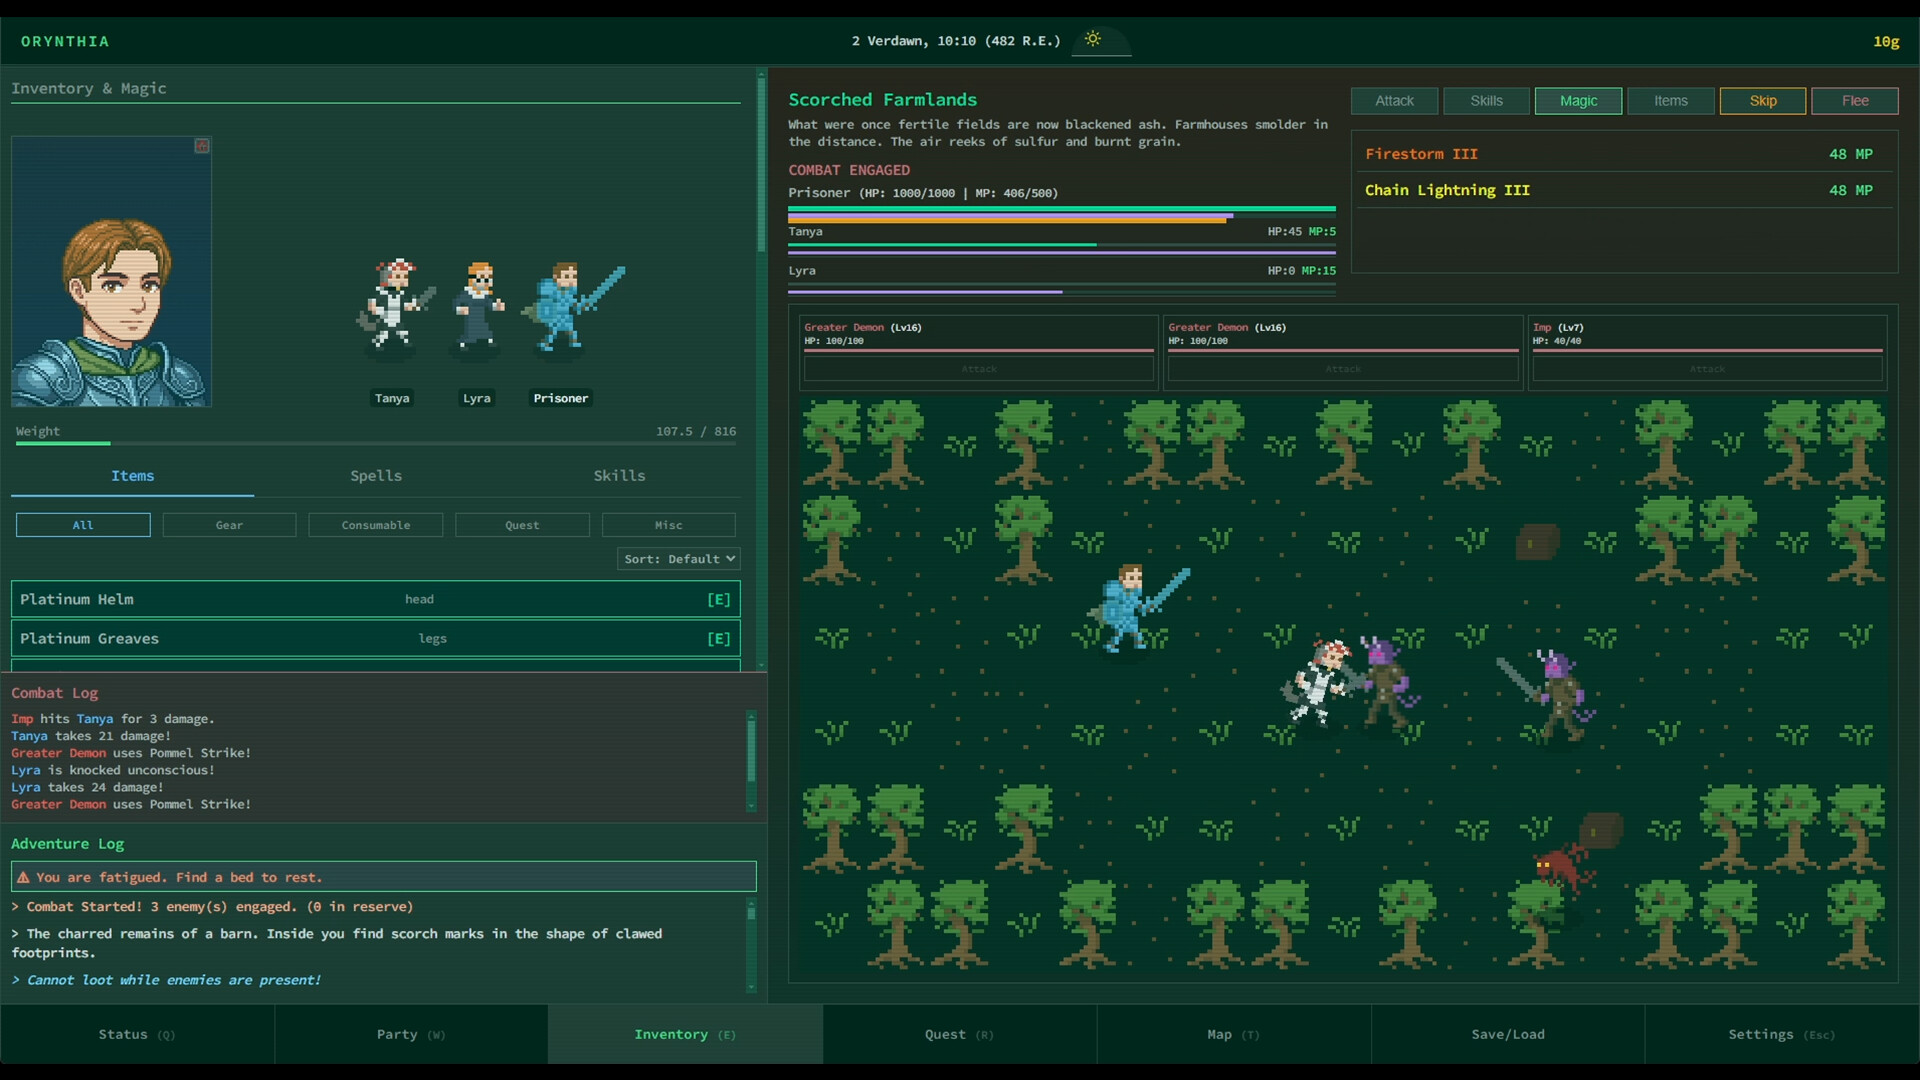Enable the Gear inventory filter
This screenshot has width=1920, height=1080.
[229, 525]
